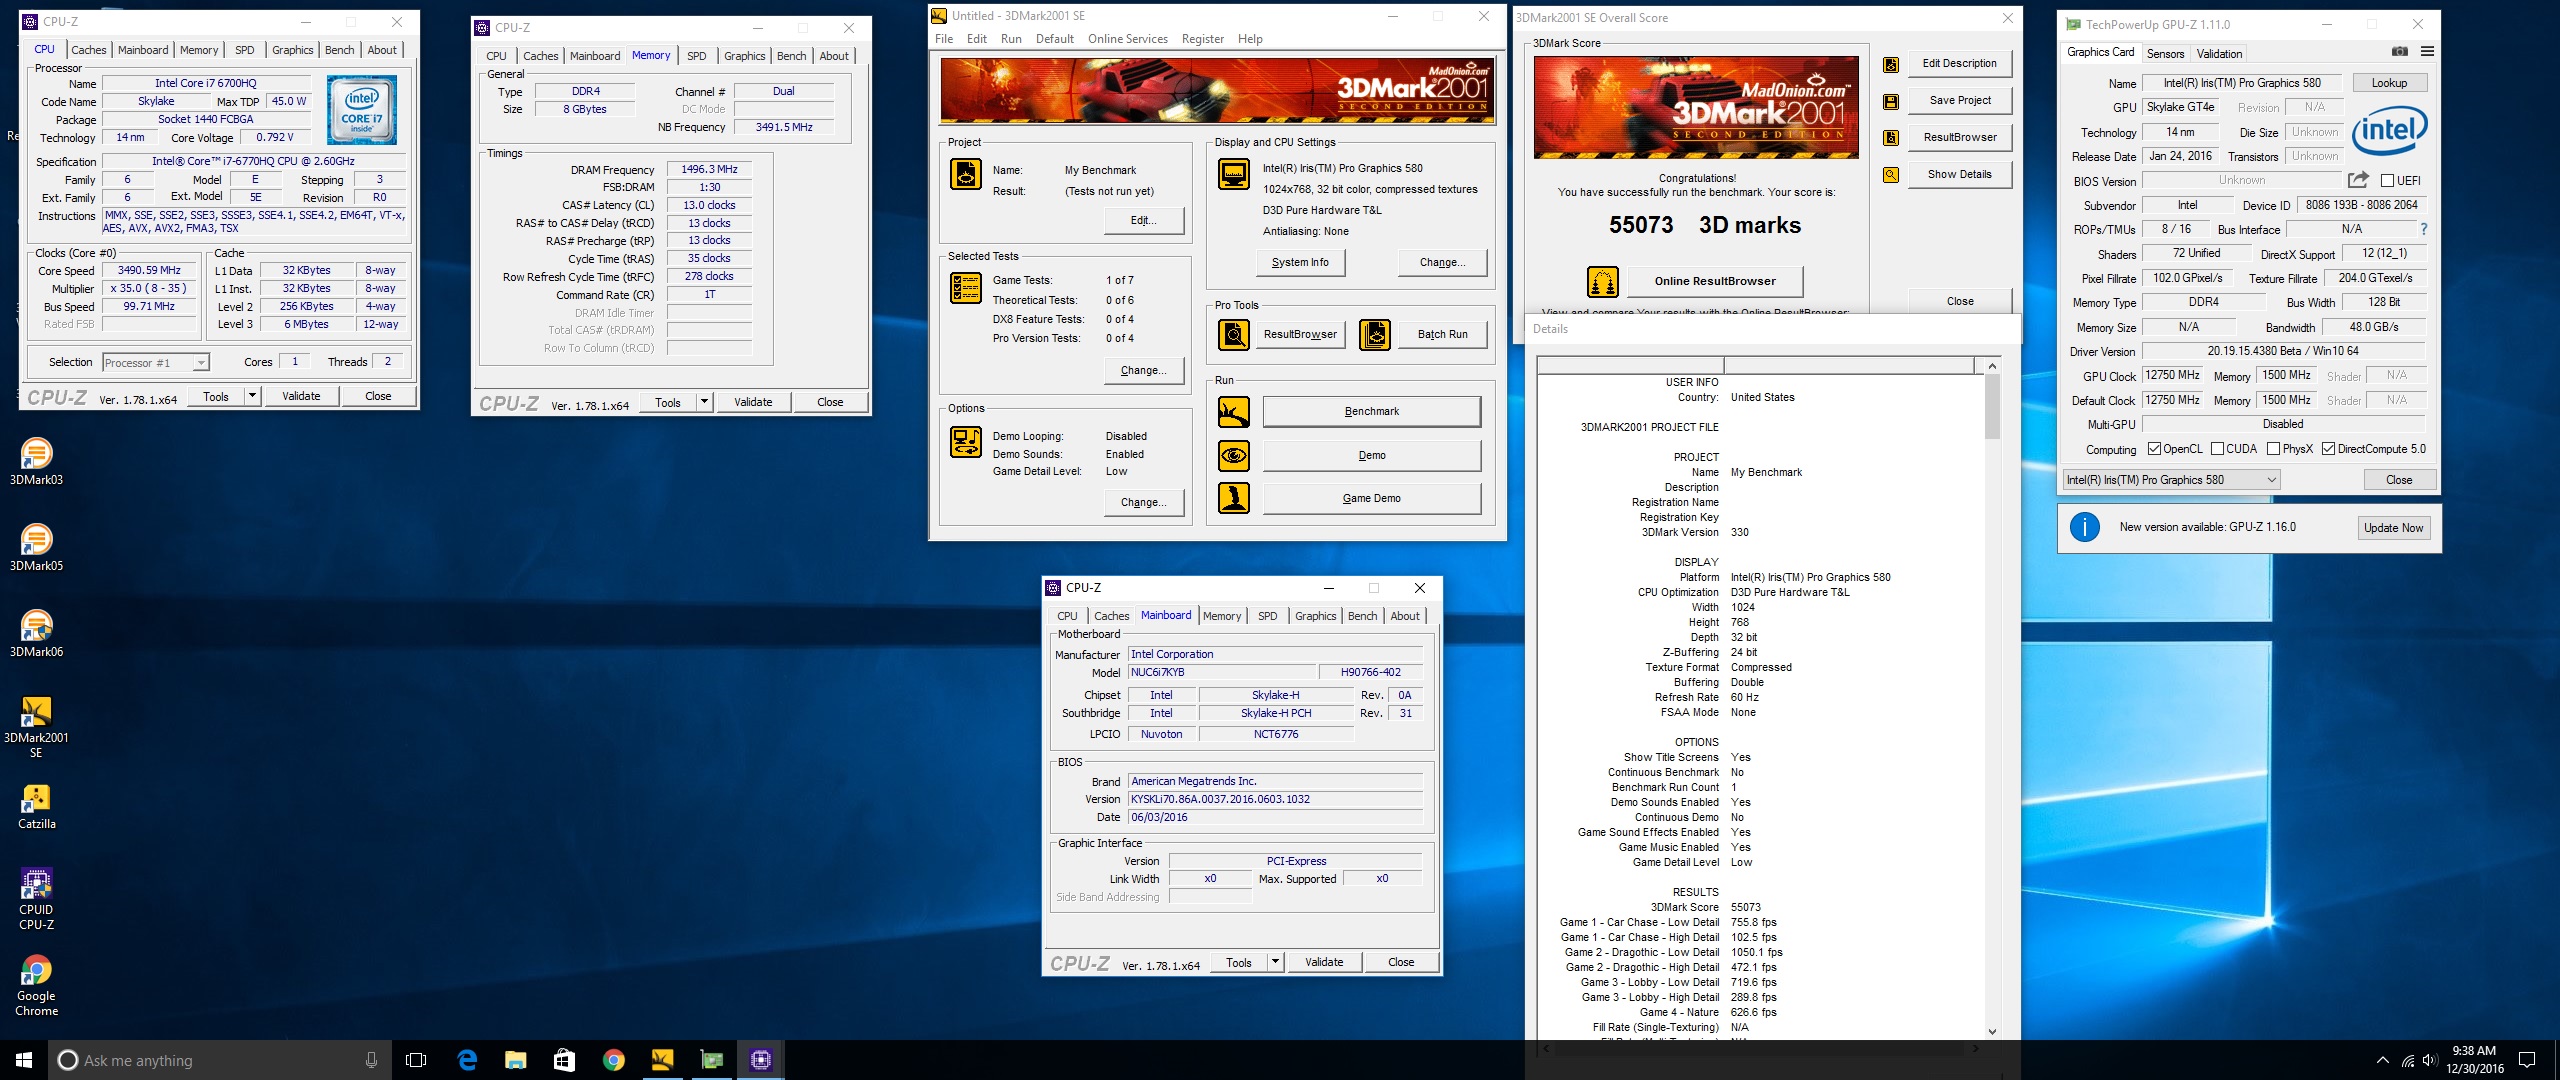Click 3DMark2001 taskbar icon
The height and width of the screenshot is (1080, 2560).
click(662, 1060)
